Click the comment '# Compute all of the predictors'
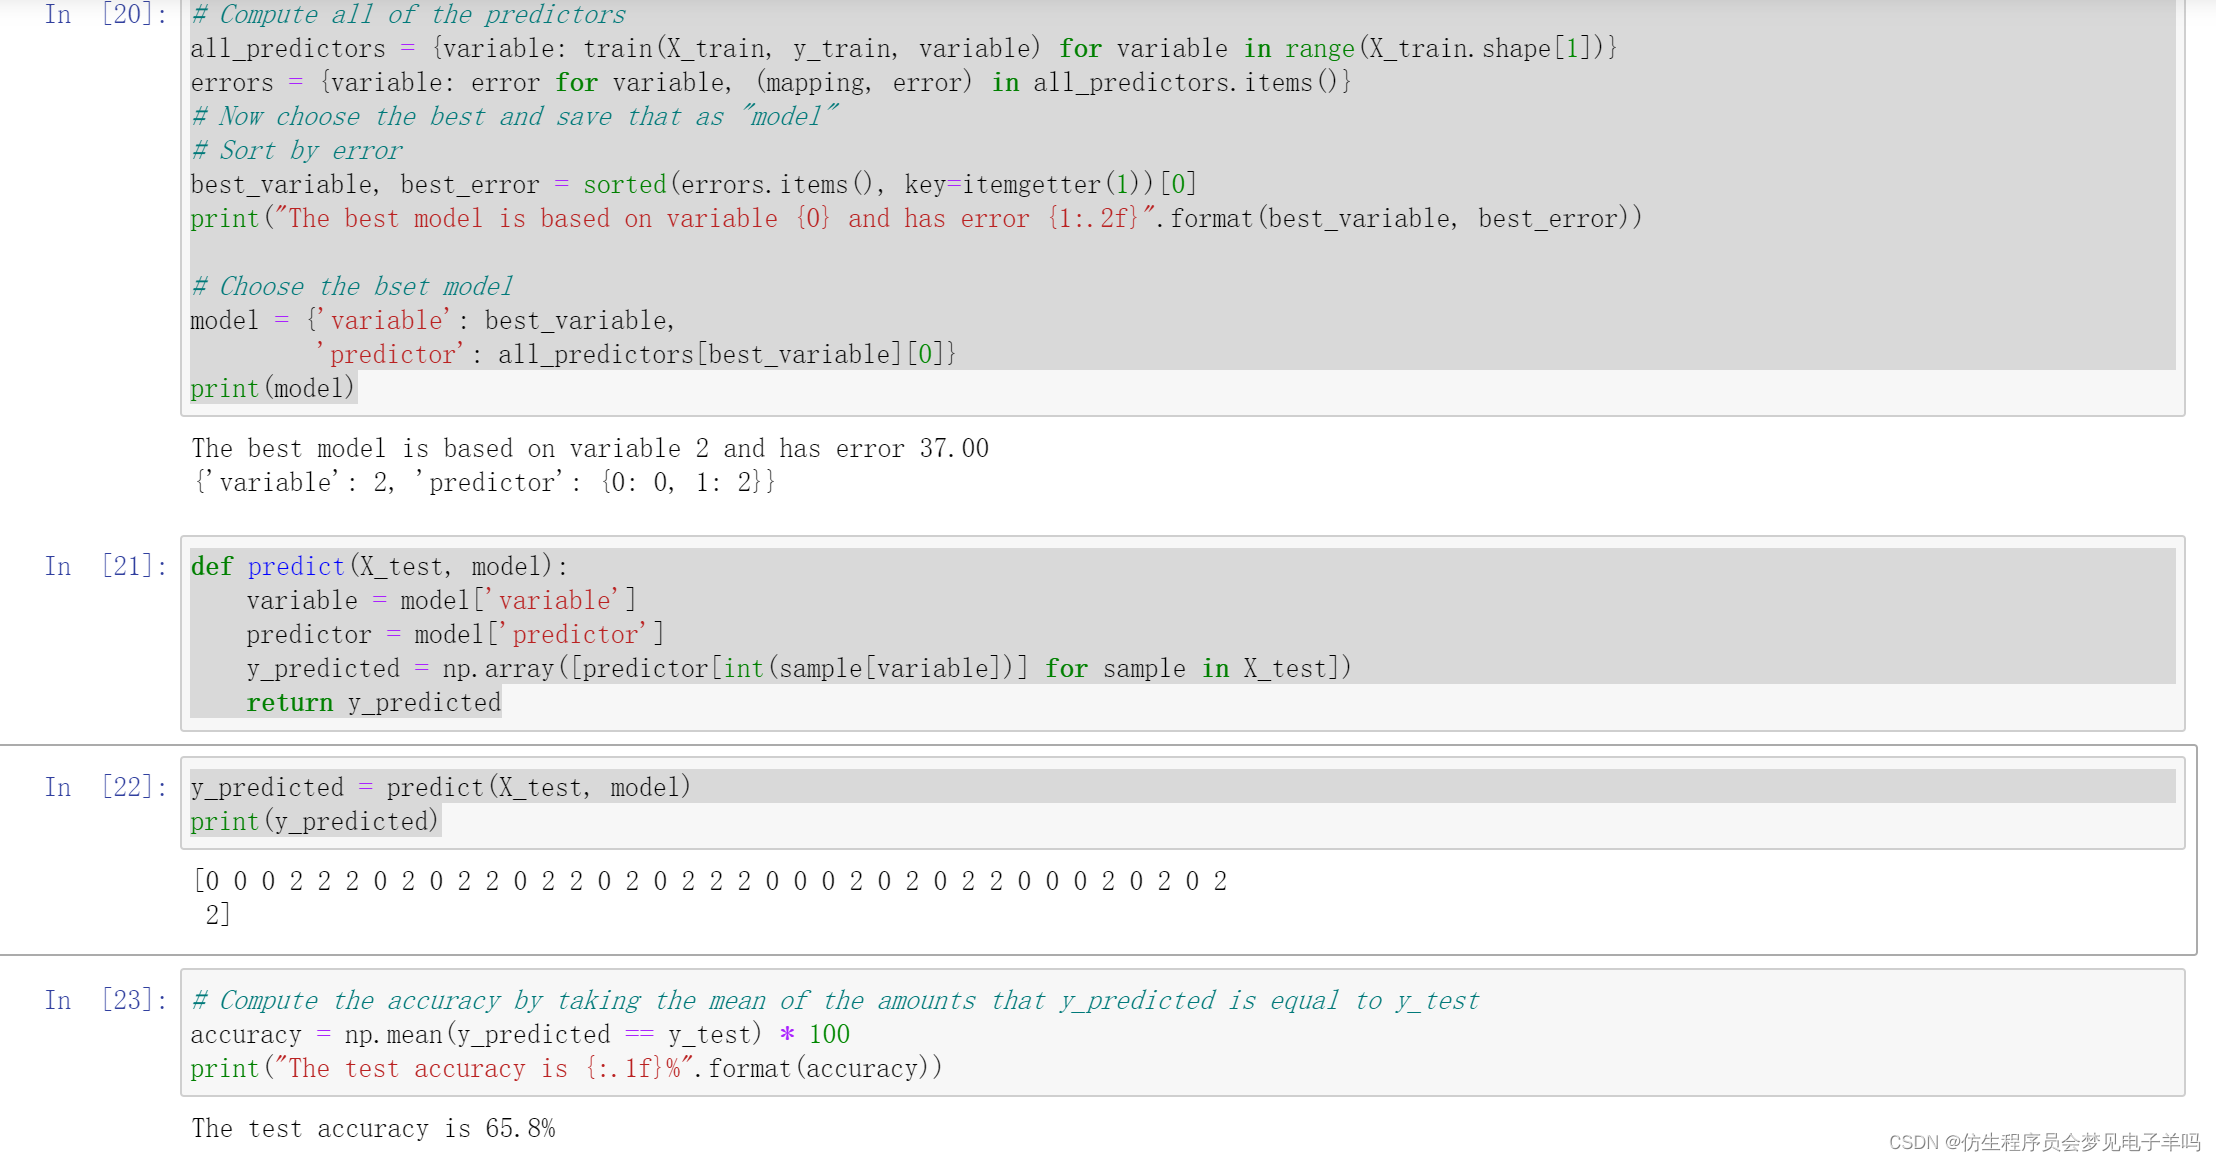Screen dimensions: 2216x1161 [408, 14]
